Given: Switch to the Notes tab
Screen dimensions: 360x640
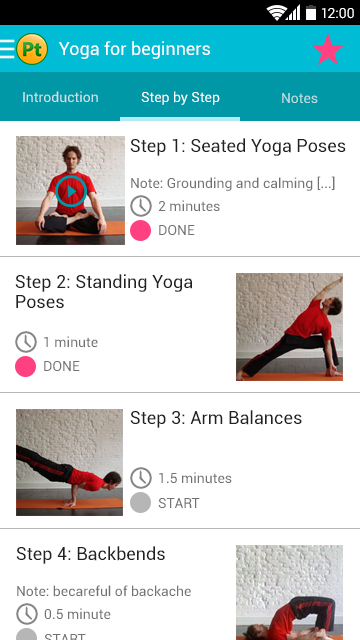Looking at the screenshot, I should click(x=300, y=98).
